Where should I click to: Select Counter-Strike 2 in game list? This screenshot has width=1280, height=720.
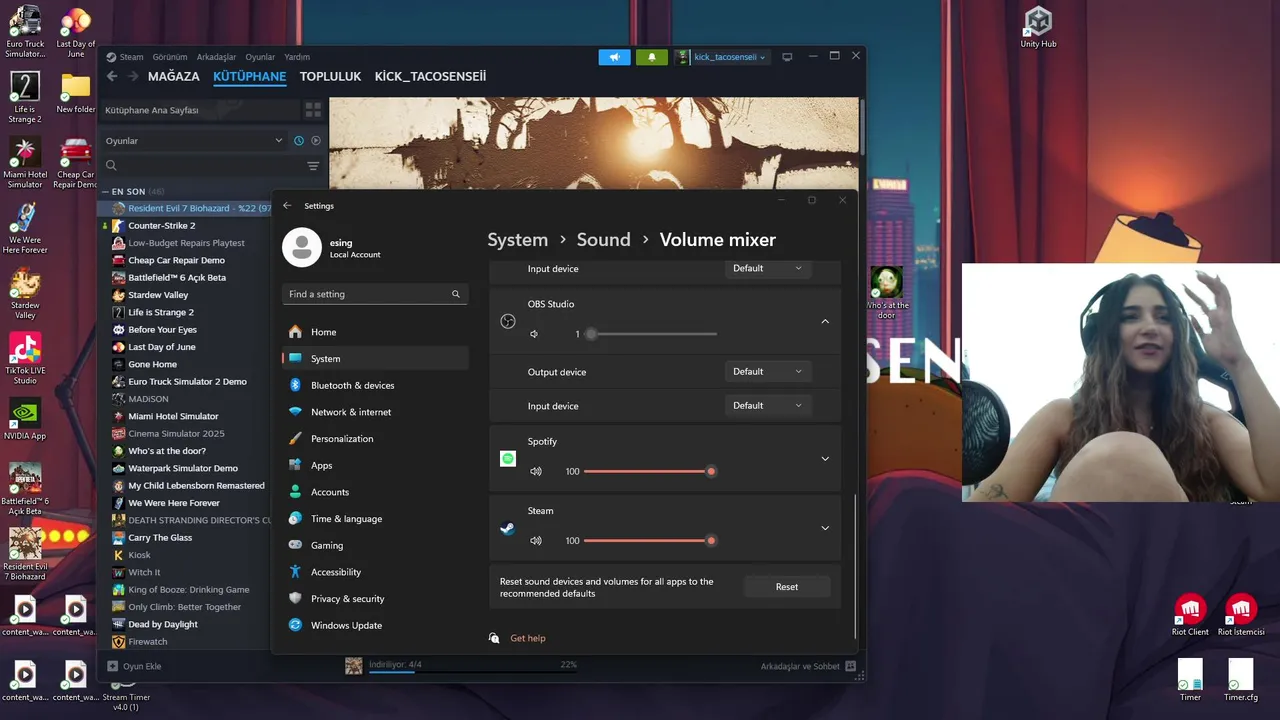[x=162, y=226]
